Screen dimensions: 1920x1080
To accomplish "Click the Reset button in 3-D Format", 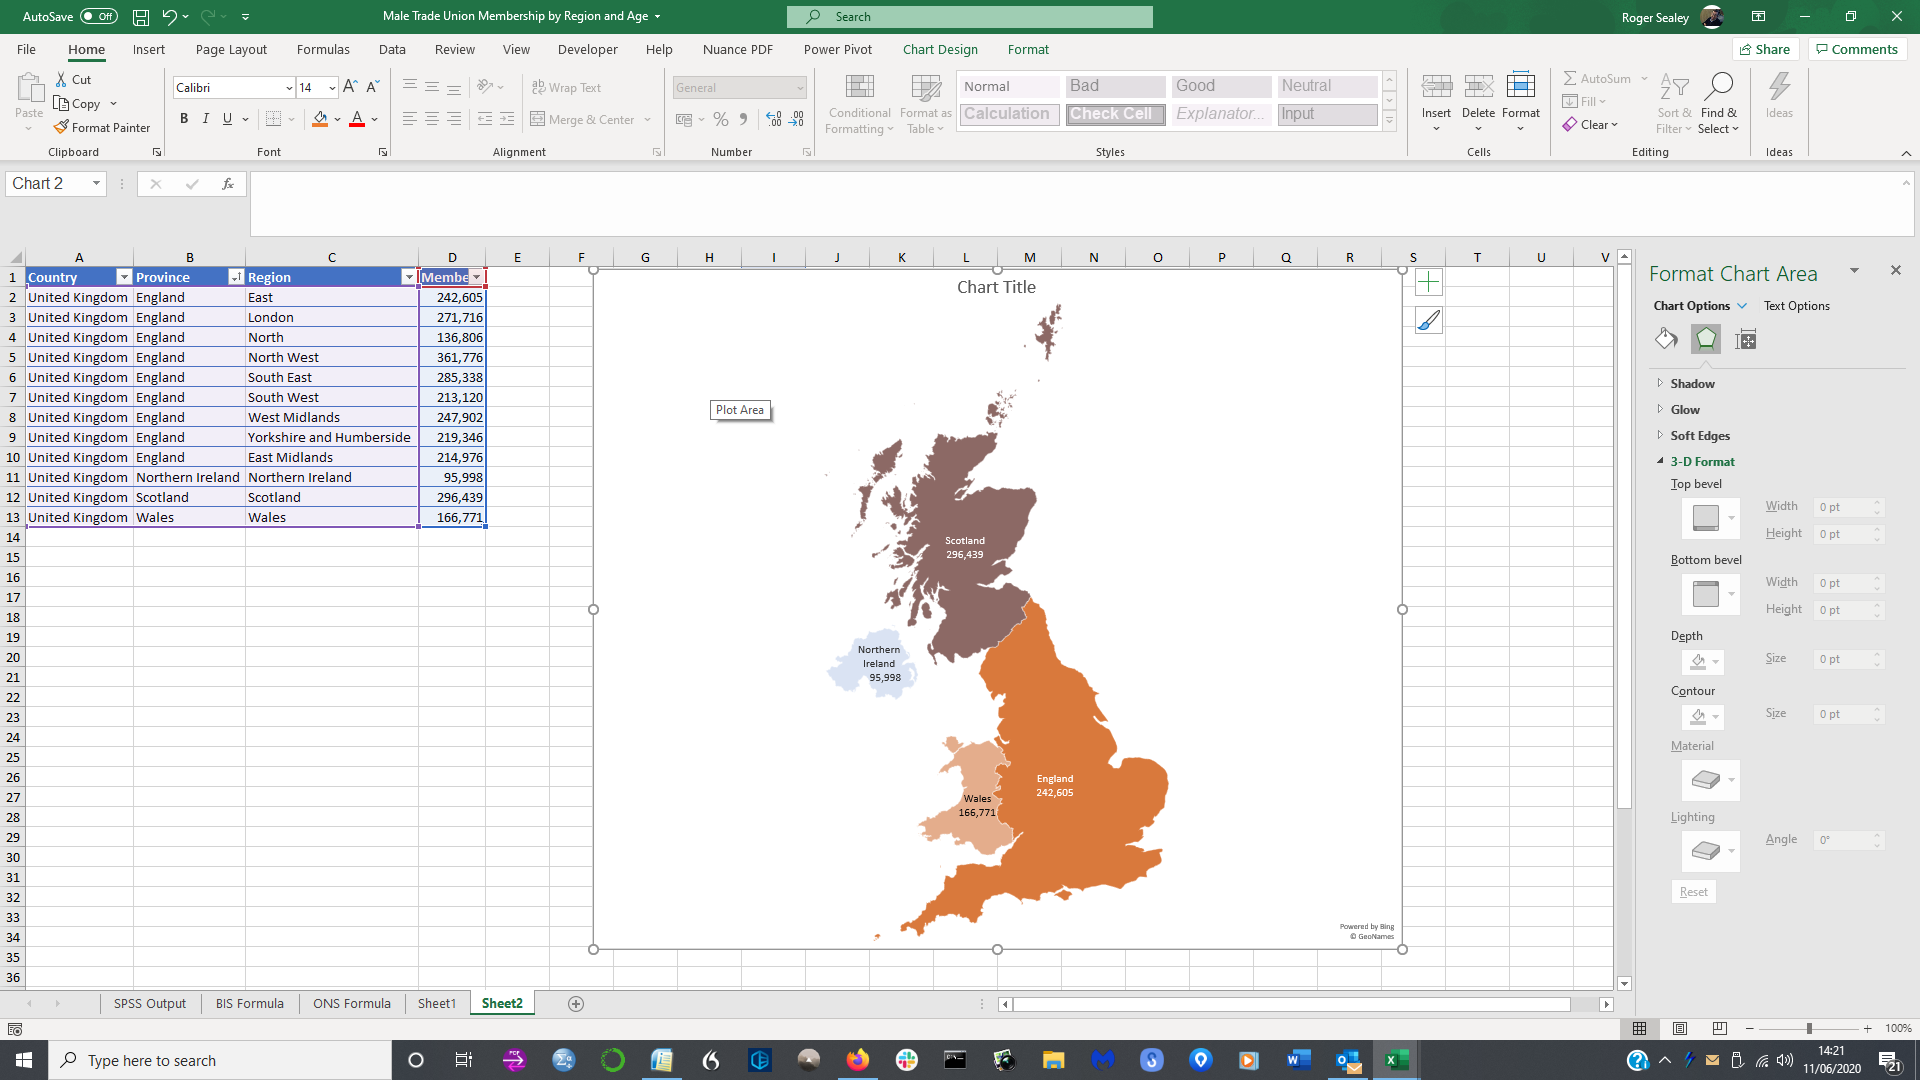I will click(x=1695, y=891).
